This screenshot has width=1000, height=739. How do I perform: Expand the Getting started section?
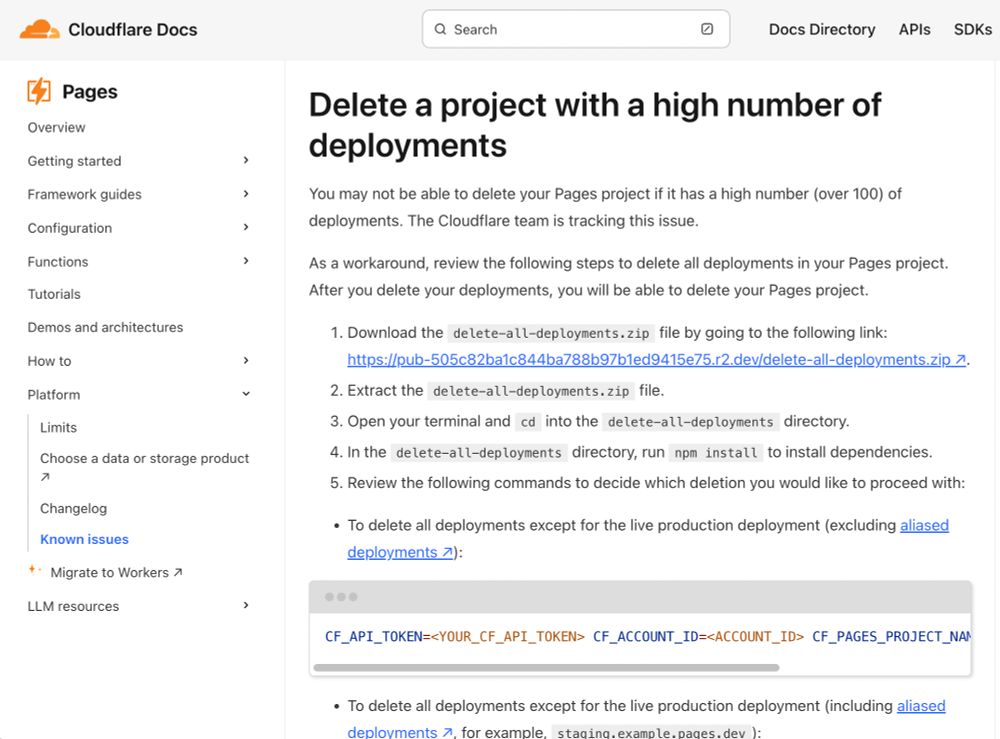pos(246,161)
